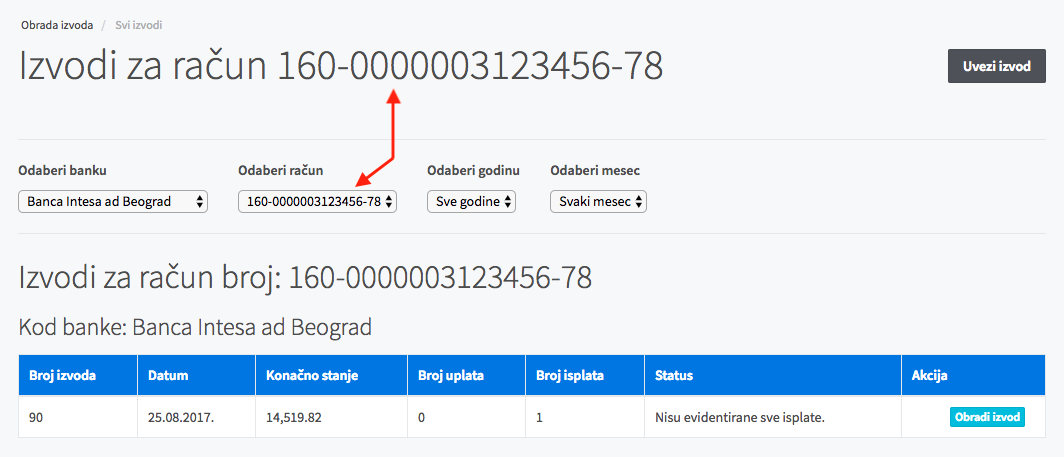Select the Svi izvodi breadcrumb item
The width and height of the screenshot is (1064, 457).
tap(138, 26)
